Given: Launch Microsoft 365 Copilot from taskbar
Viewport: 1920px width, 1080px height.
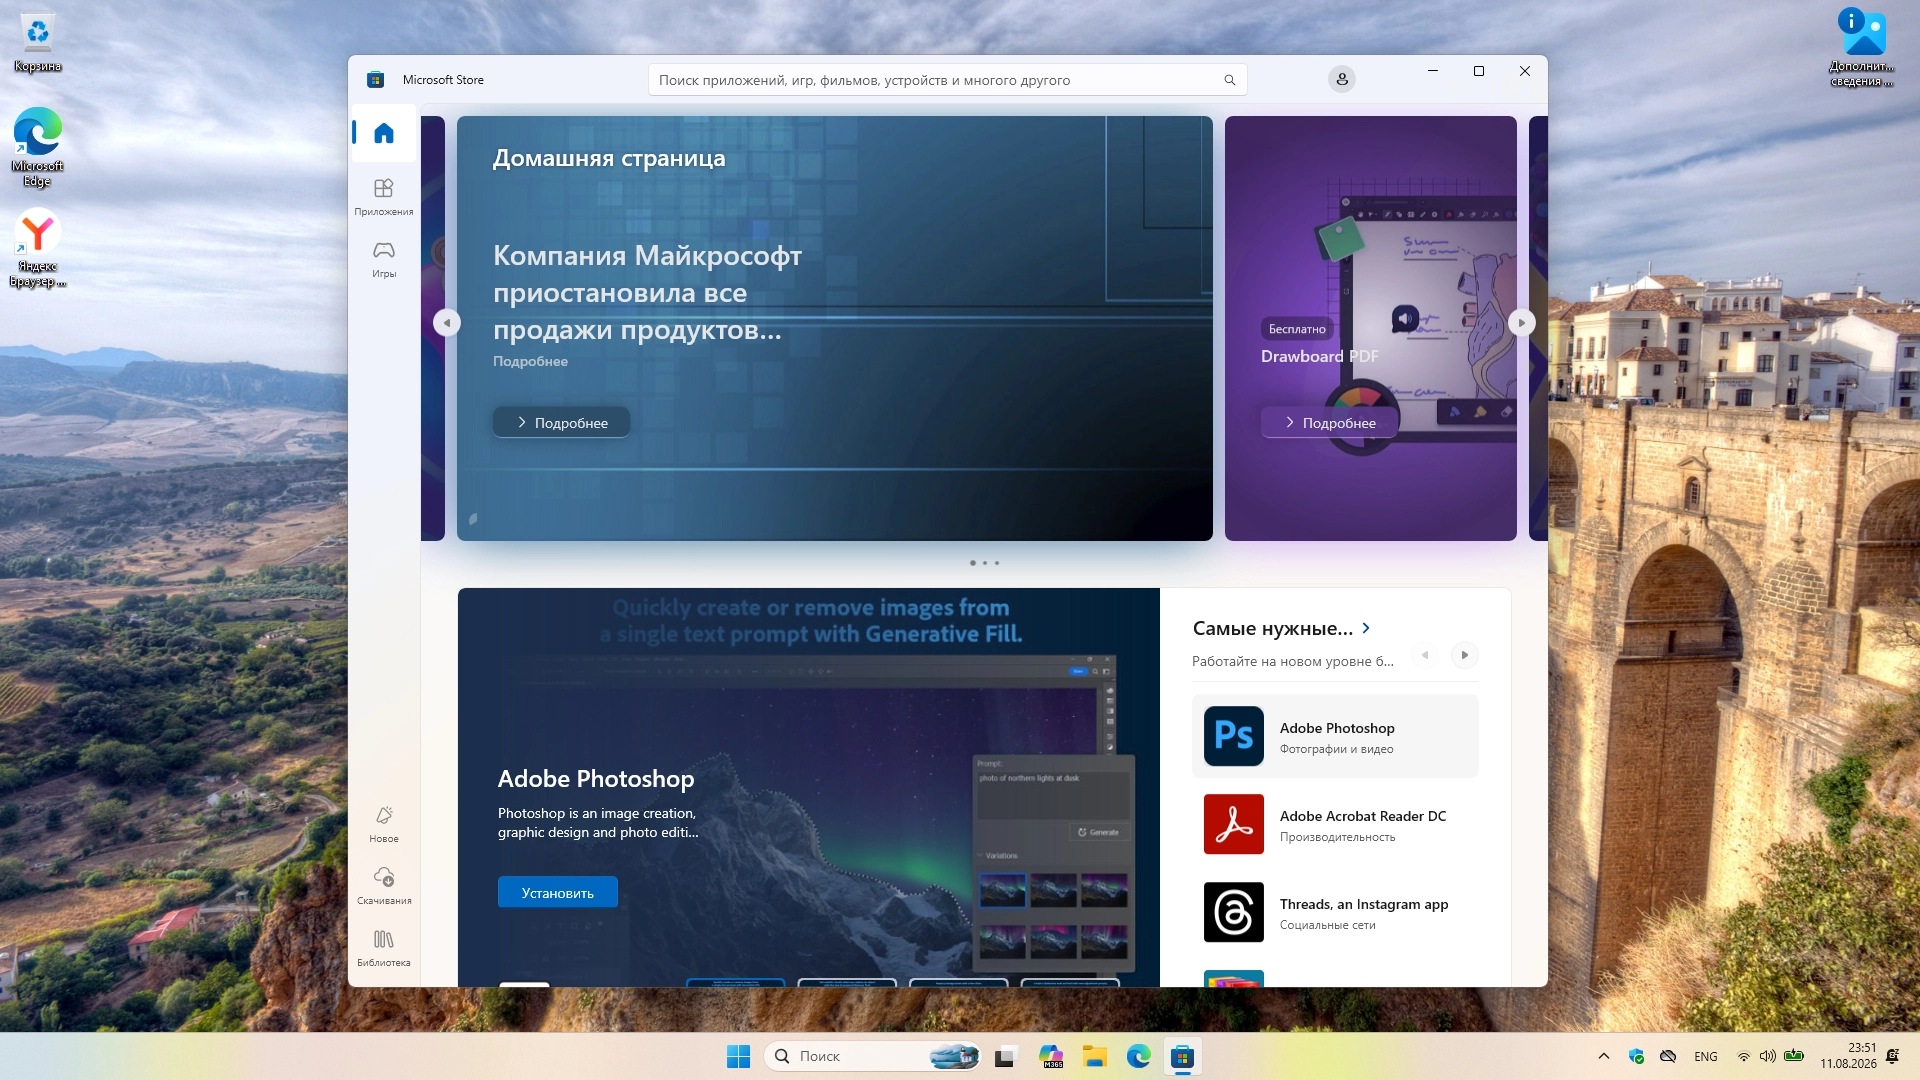Looking at the screenshot, I should (x=1051, y=1056).
